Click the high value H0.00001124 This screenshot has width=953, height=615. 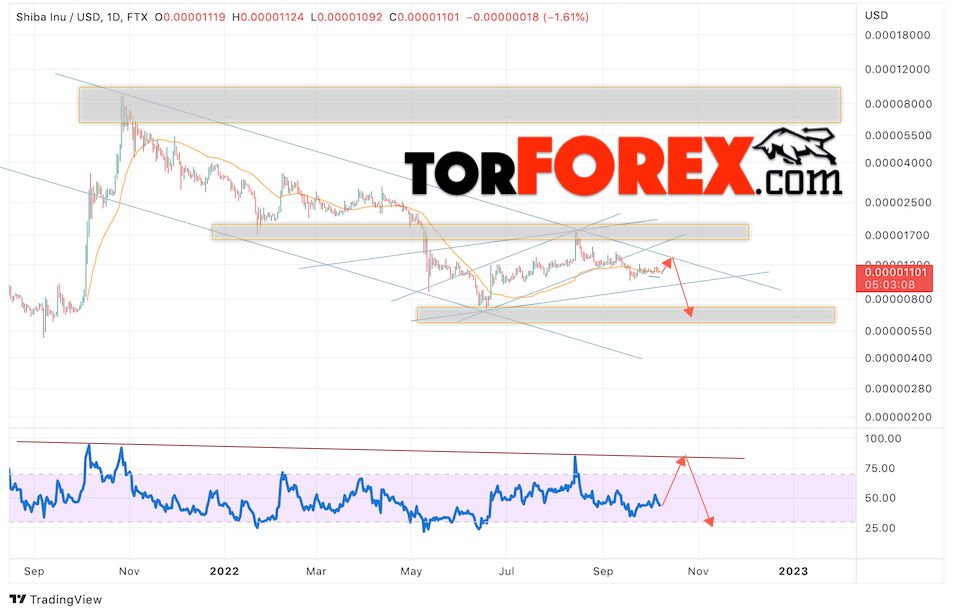268,17
